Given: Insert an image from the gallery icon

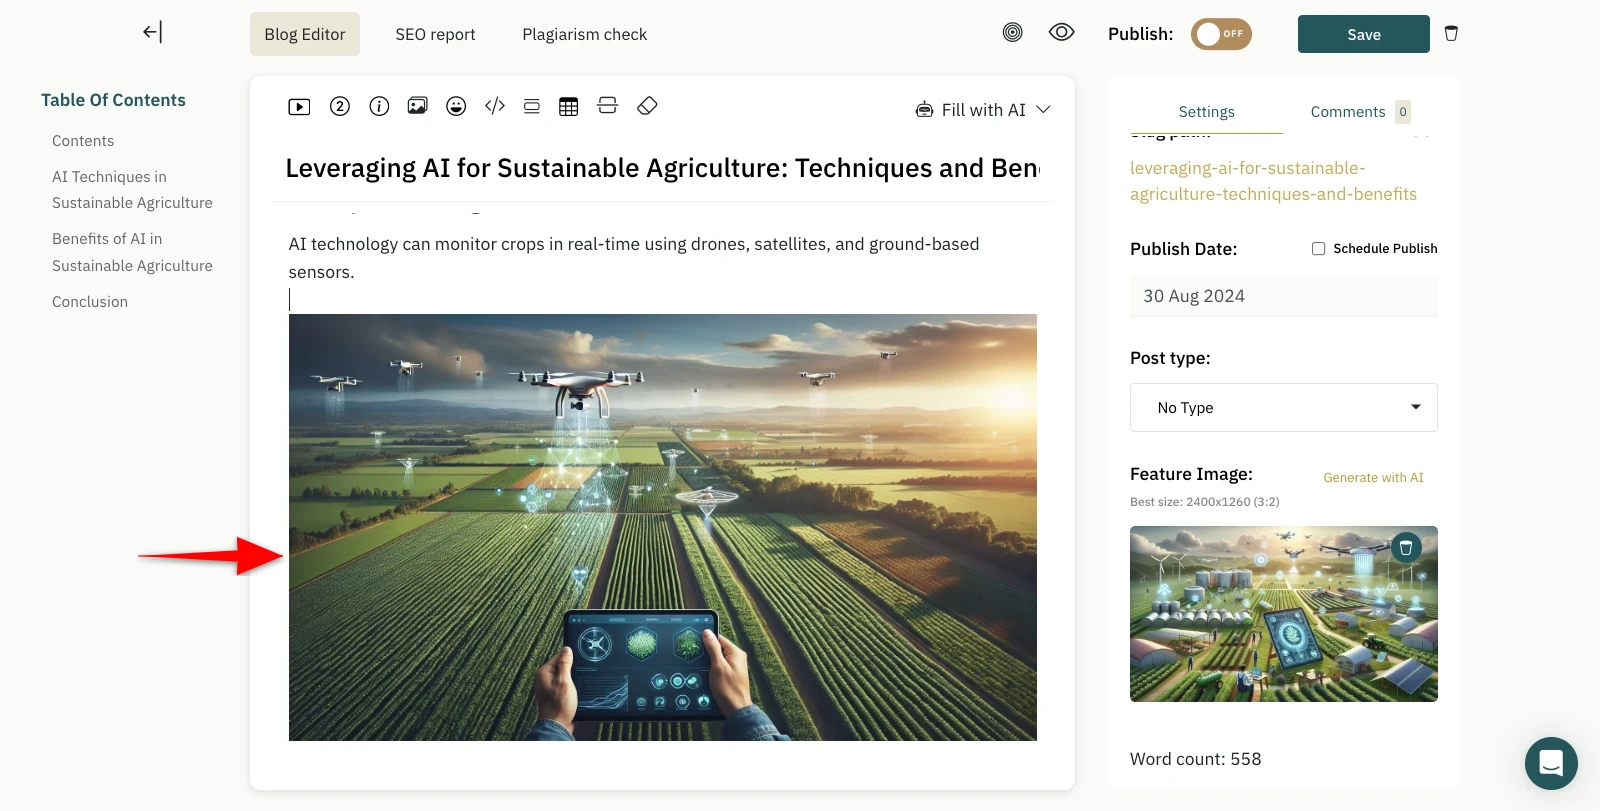Looking at the screenshot, I should [418, 106].
